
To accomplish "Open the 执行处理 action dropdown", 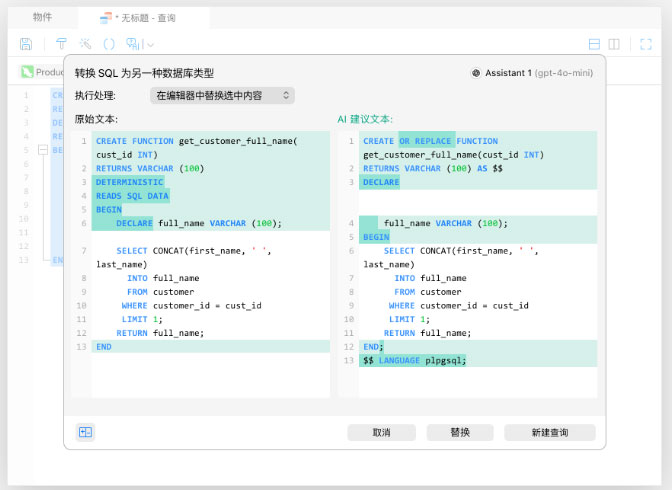I will (x=222, y=96).
